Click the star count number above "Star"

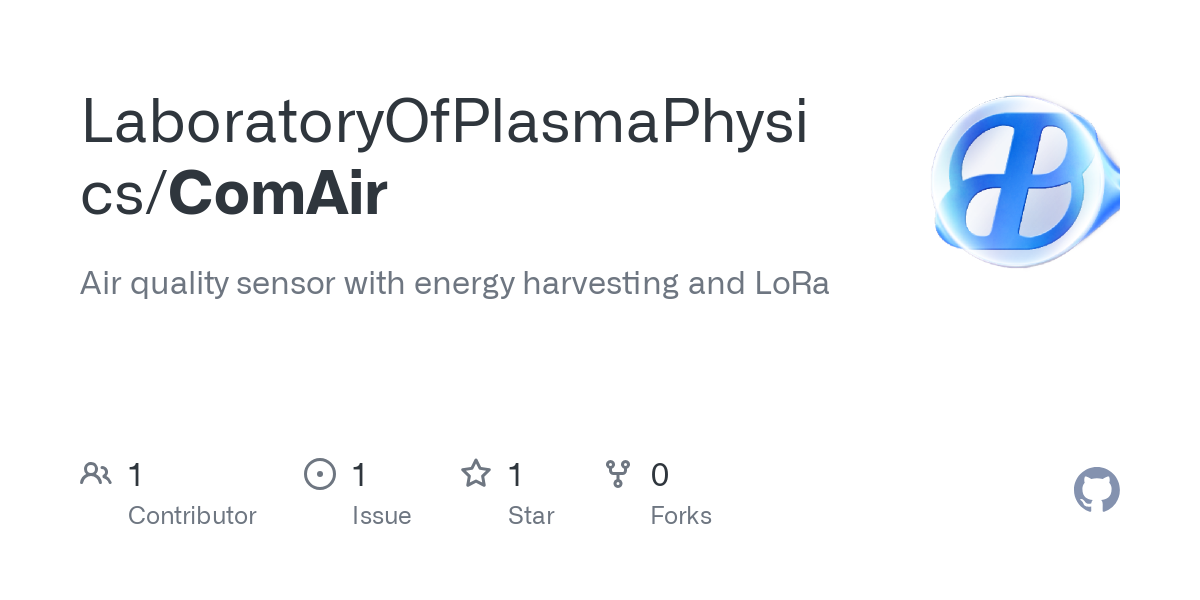pyautogui.click(x=515, y=475)
